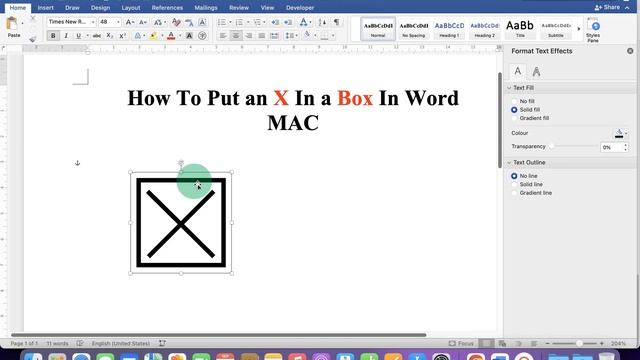Image resolution: width=640 pixels, height=360 pixels.
Task: Clear all formatting icon
Action: pyautogui.click(x=176, y=22)
